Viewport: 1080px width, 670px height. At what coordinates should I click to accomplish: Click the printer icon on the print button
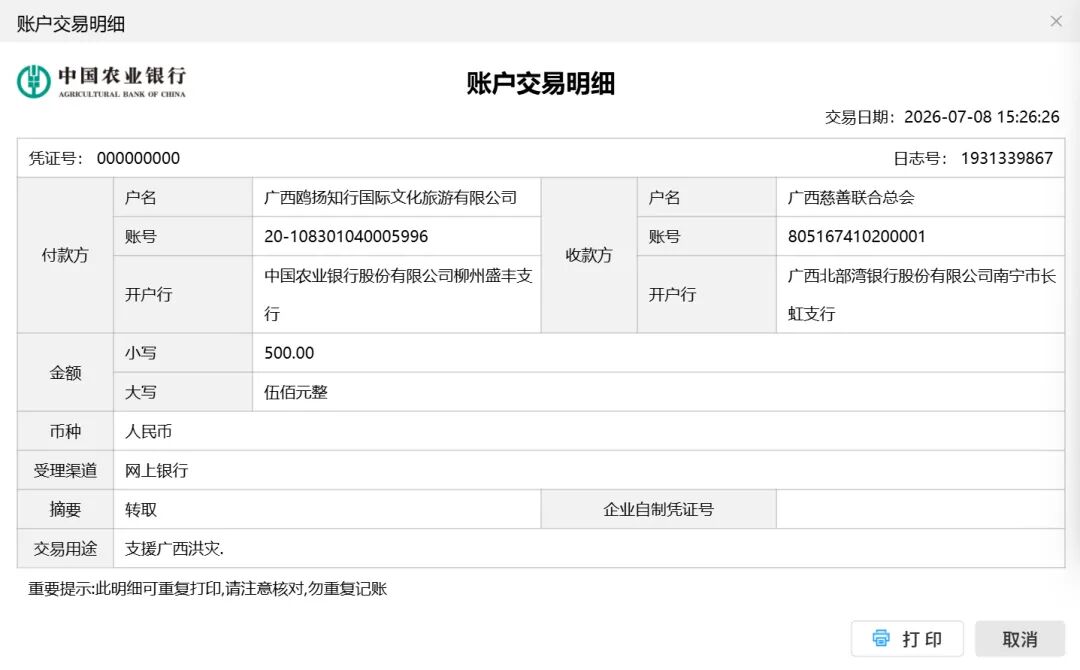[x=881, y=638]
